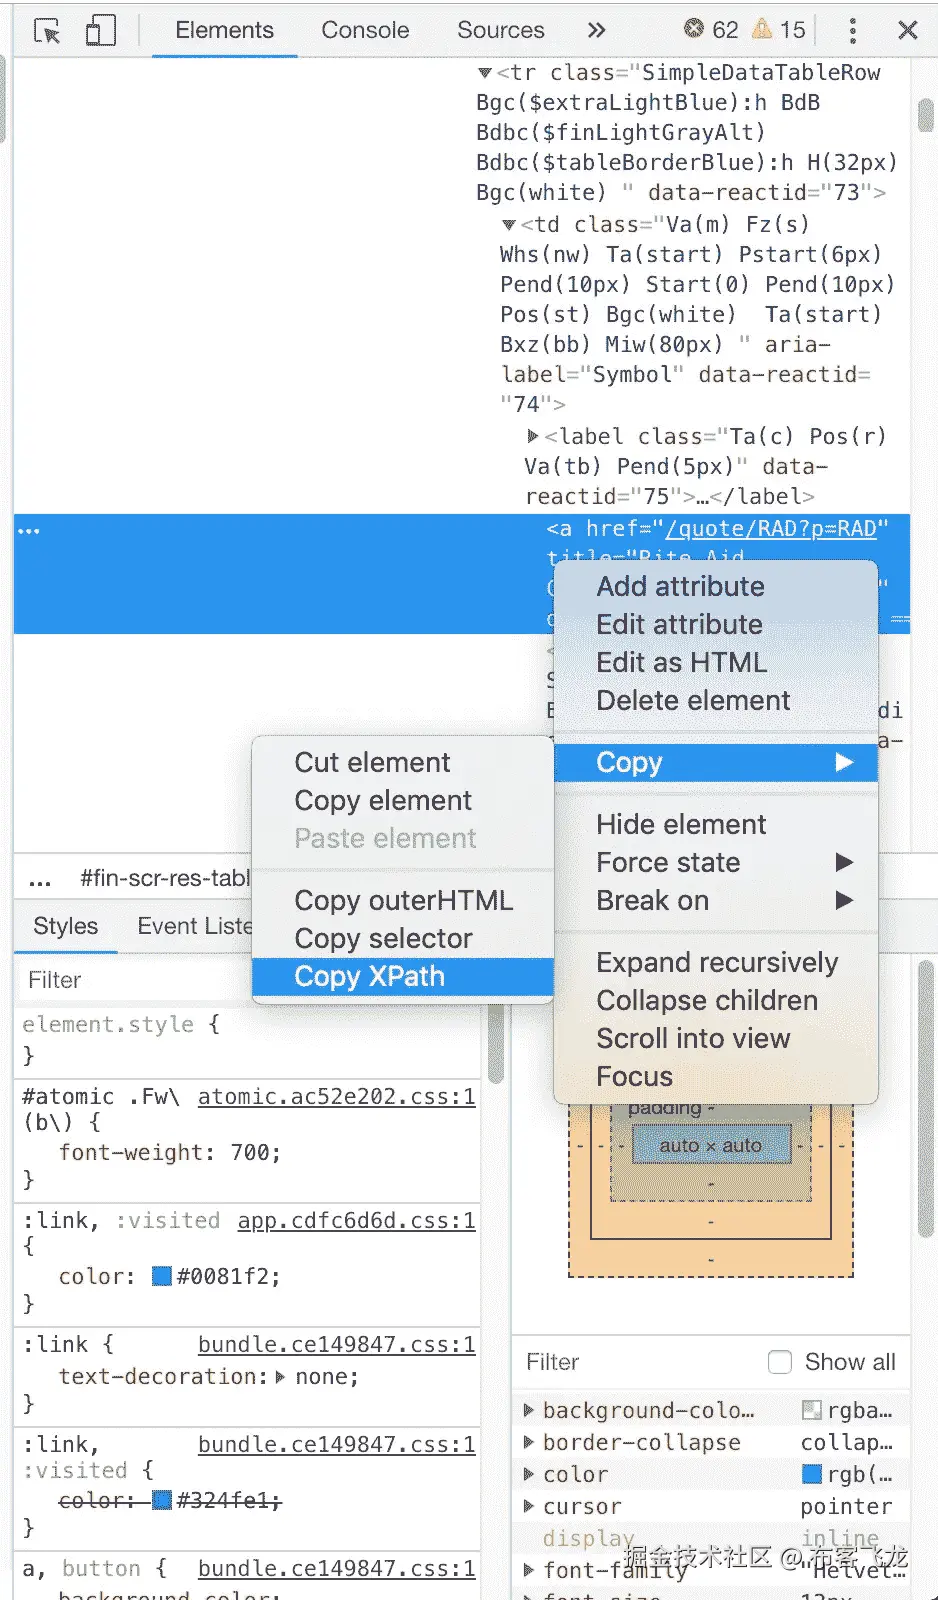Select Edit as HTML menu entry
Image resolution: width=938 pixels, height=1600 pixels.
pyautogui.click(x=681, y=662)
